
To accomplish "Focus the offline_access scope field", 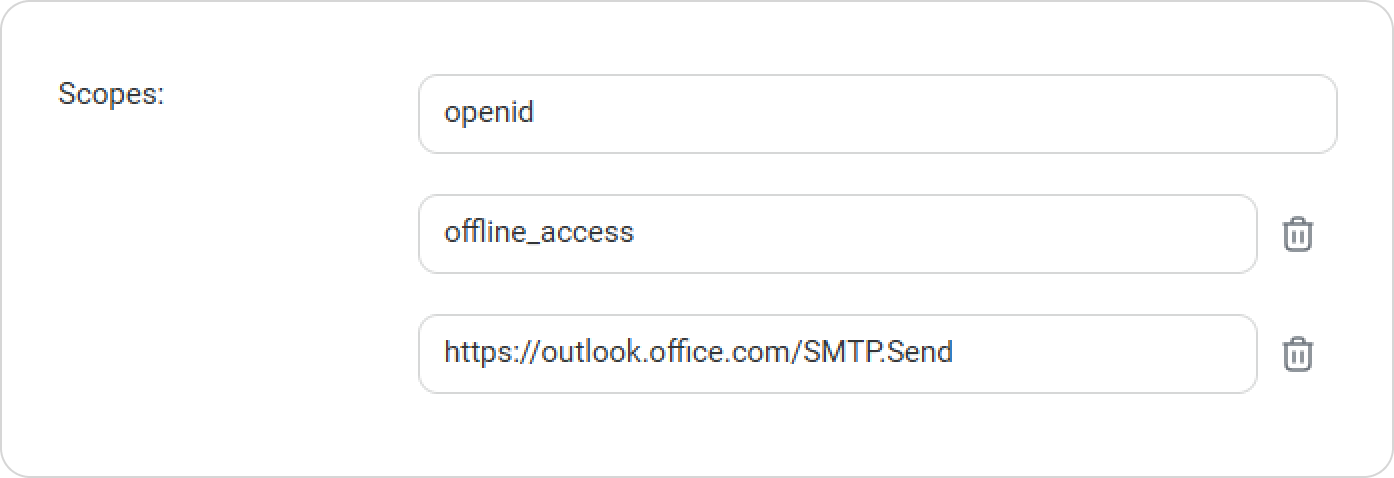I will (x=837, y=234).
